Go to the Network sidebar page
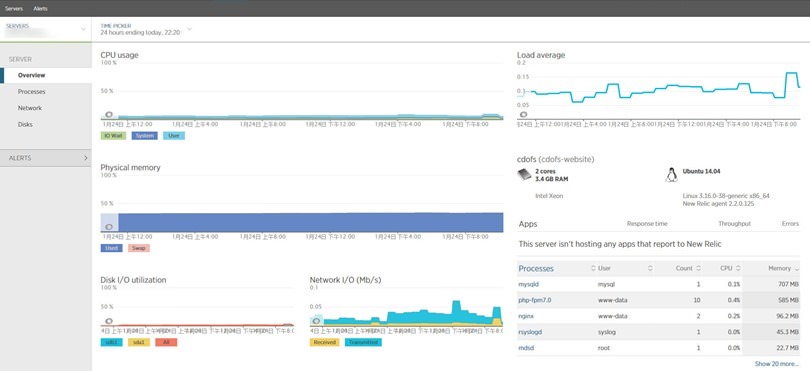The height and width of the screenshot is (371, 810). pos(29,109)
